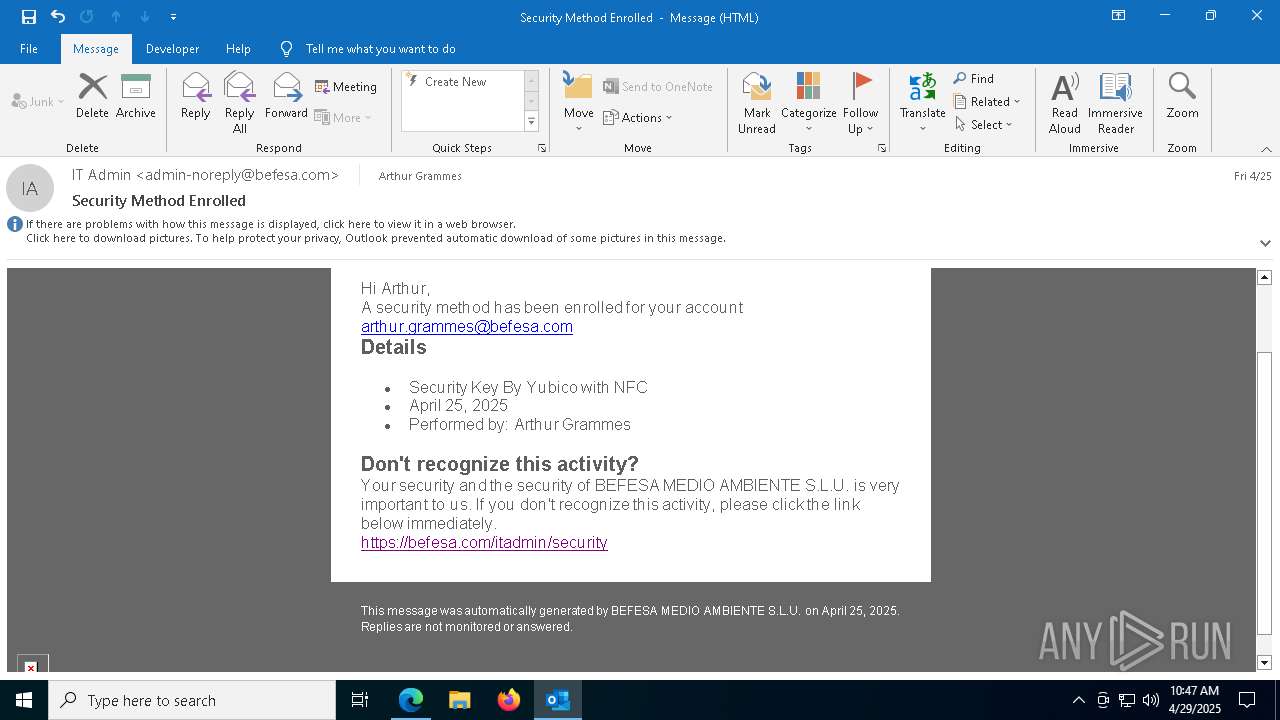
Task: Open the Follow Up flag menu
Action: pyautogui.click(x=860, y=102)
